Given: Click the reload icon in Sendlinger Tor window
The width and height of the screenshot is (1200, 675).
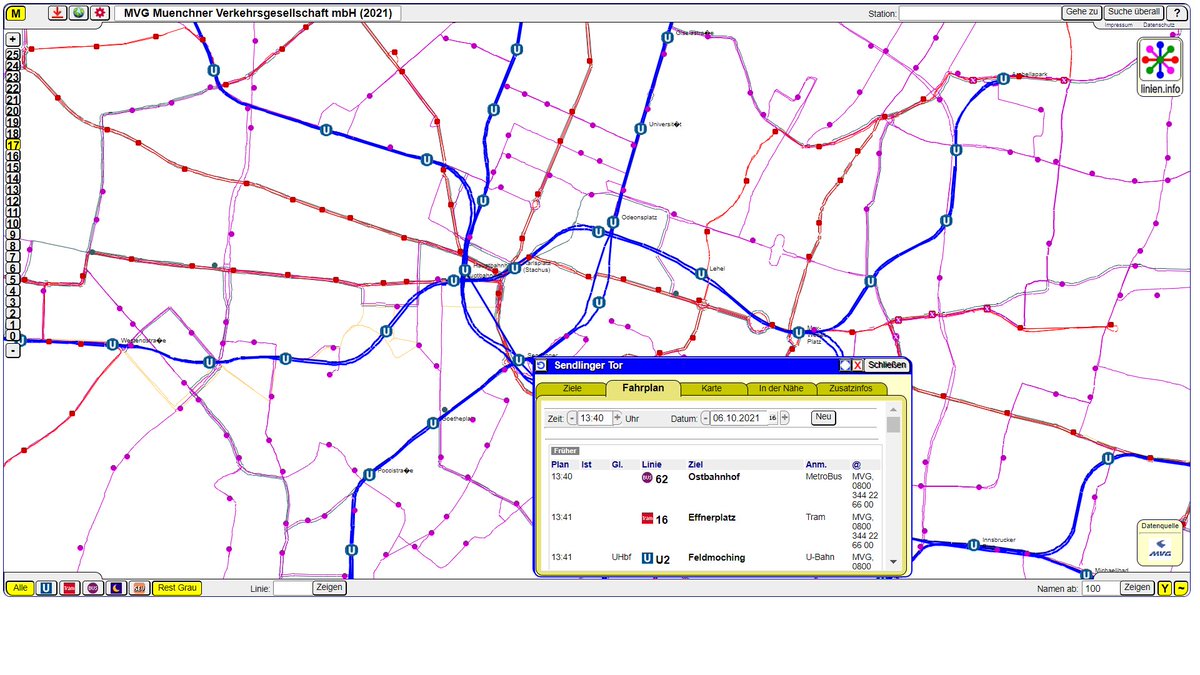Looking at the screenshot, I should pos(543,366).
